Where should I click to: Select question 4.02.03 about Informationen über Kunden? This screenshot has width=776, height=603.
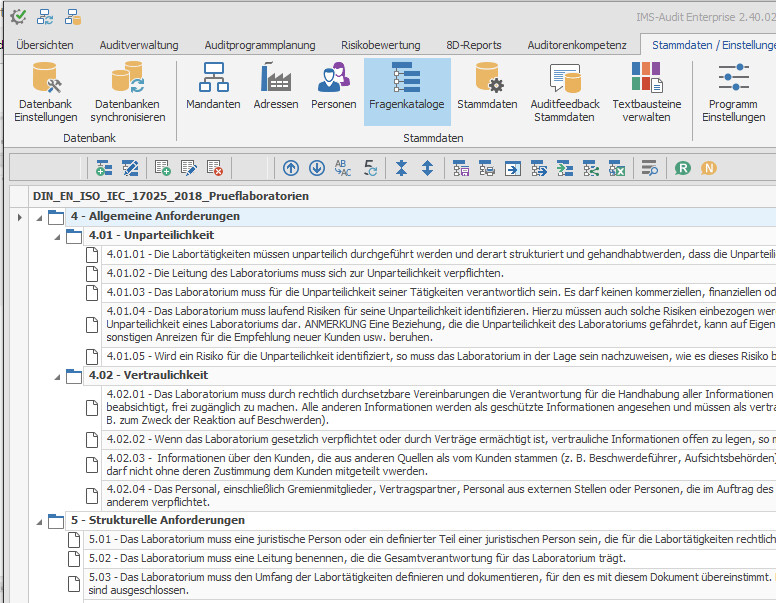click(x=440, y=464)
